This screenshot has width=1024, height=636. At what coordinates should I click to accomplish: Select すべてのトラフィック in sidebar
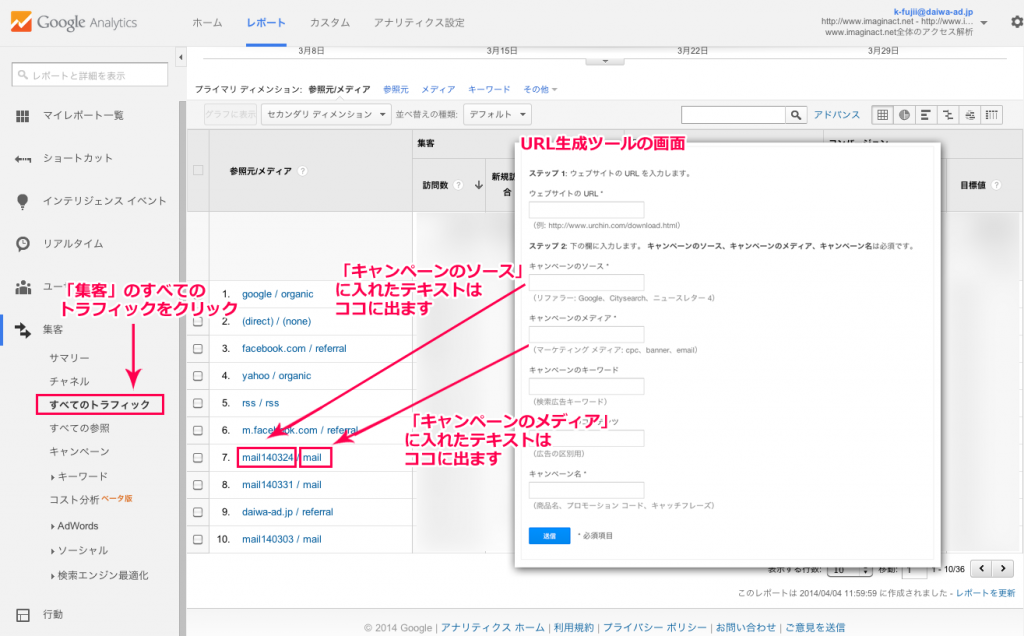[99, 405]
